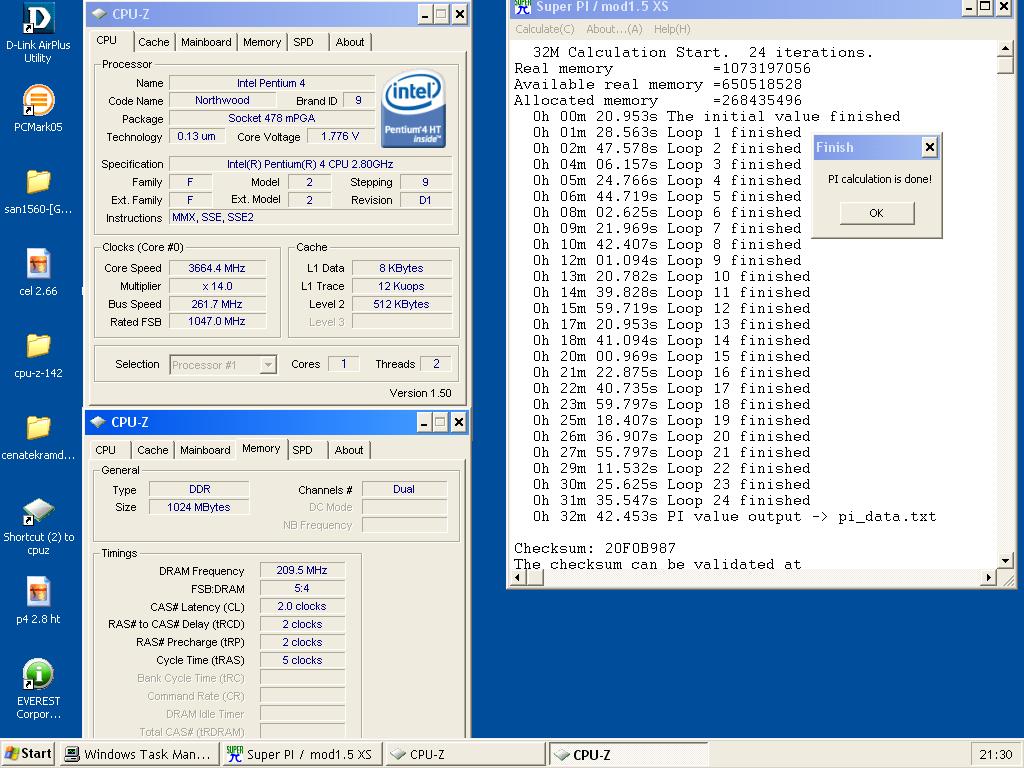Open D-Link AirPlus Utility desktop icon
The width and height of the screenshot is (1024, 768).
pos(38,33)
